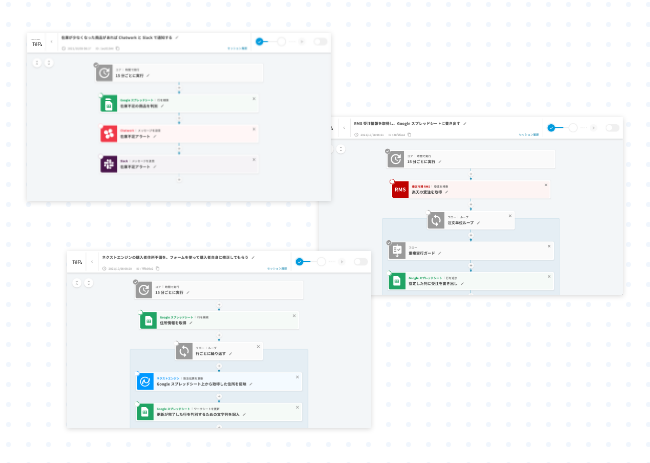Image resolution: width=650 pixels, height=463 pixels.
Task: Click the Chatwork icon in top workflow
Action: [108, 133]
